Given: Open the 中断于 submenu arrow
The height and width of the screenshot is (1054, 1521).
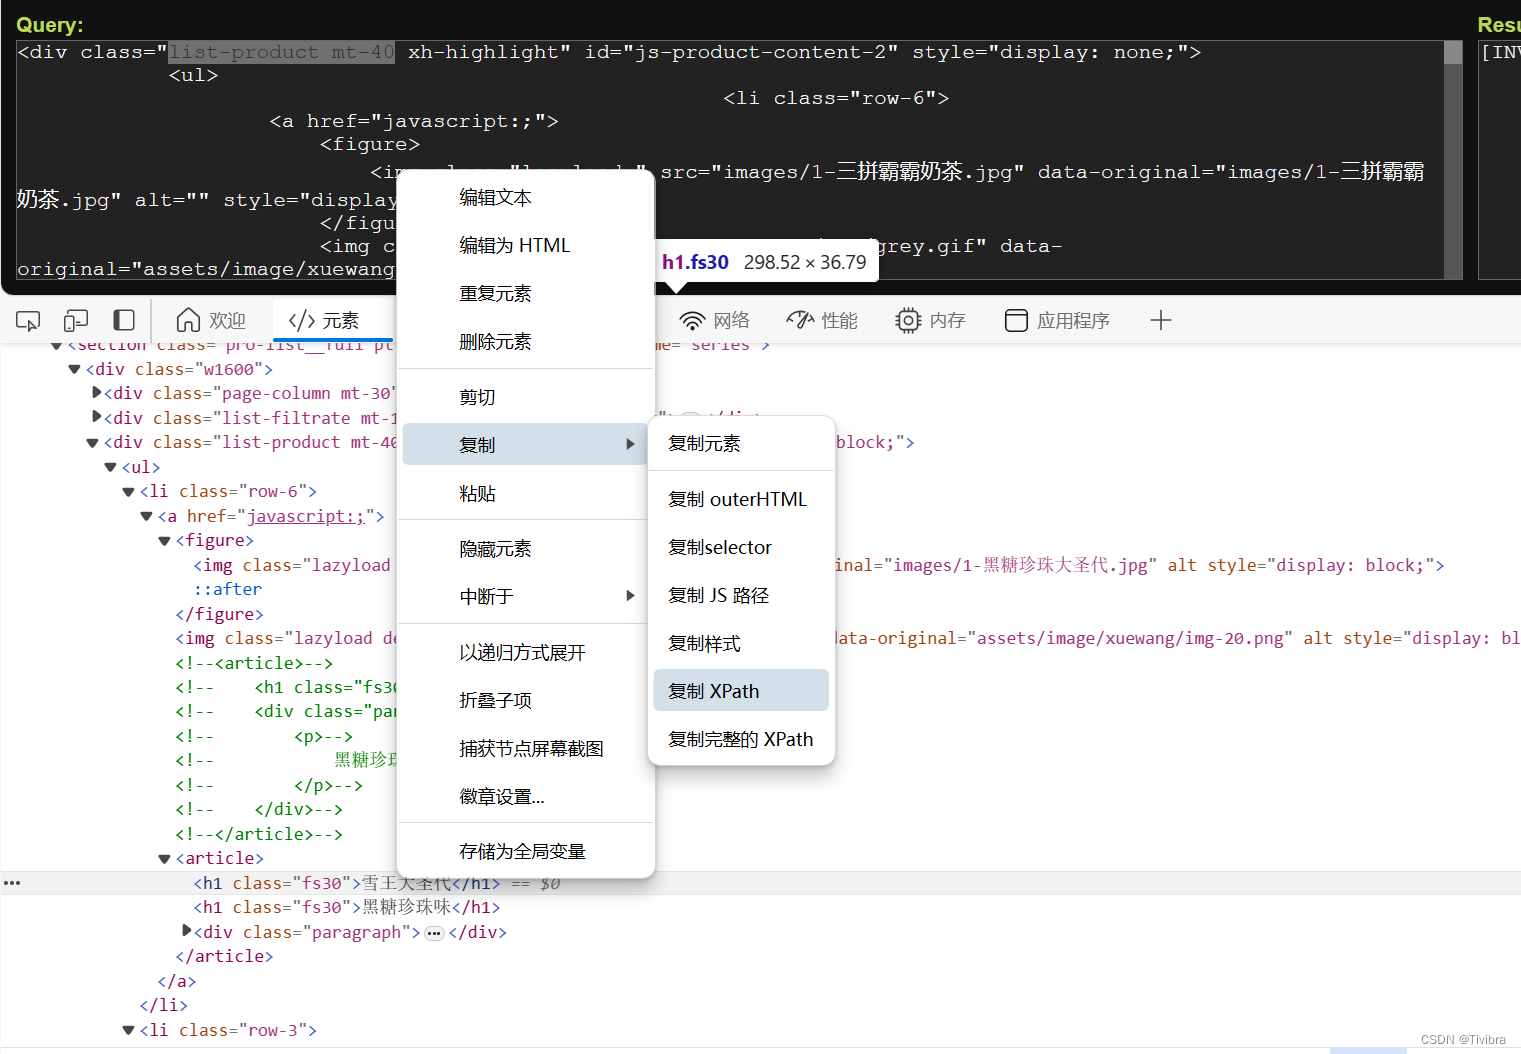Looking at the screenshot, I should pyautogui.click(x=630, y=595).
